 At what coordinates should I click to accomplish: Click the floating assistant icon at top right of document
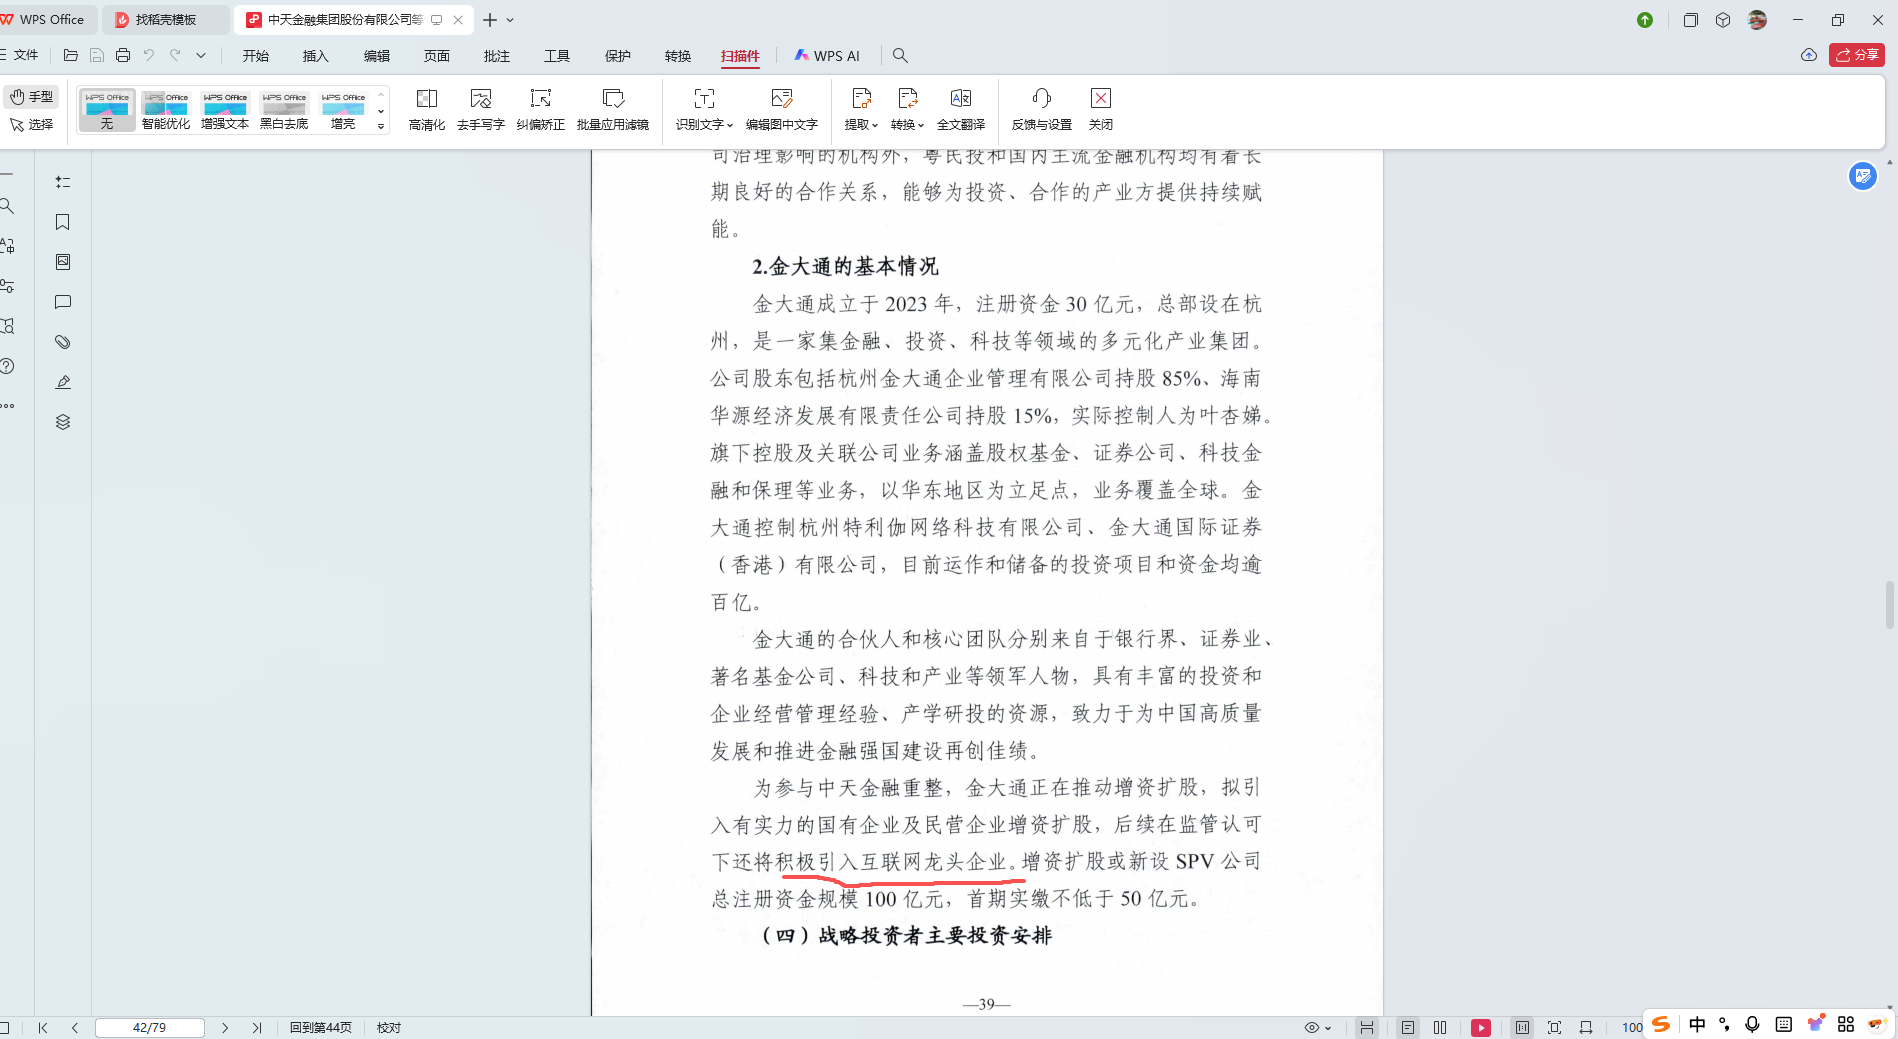[1862, 176]
